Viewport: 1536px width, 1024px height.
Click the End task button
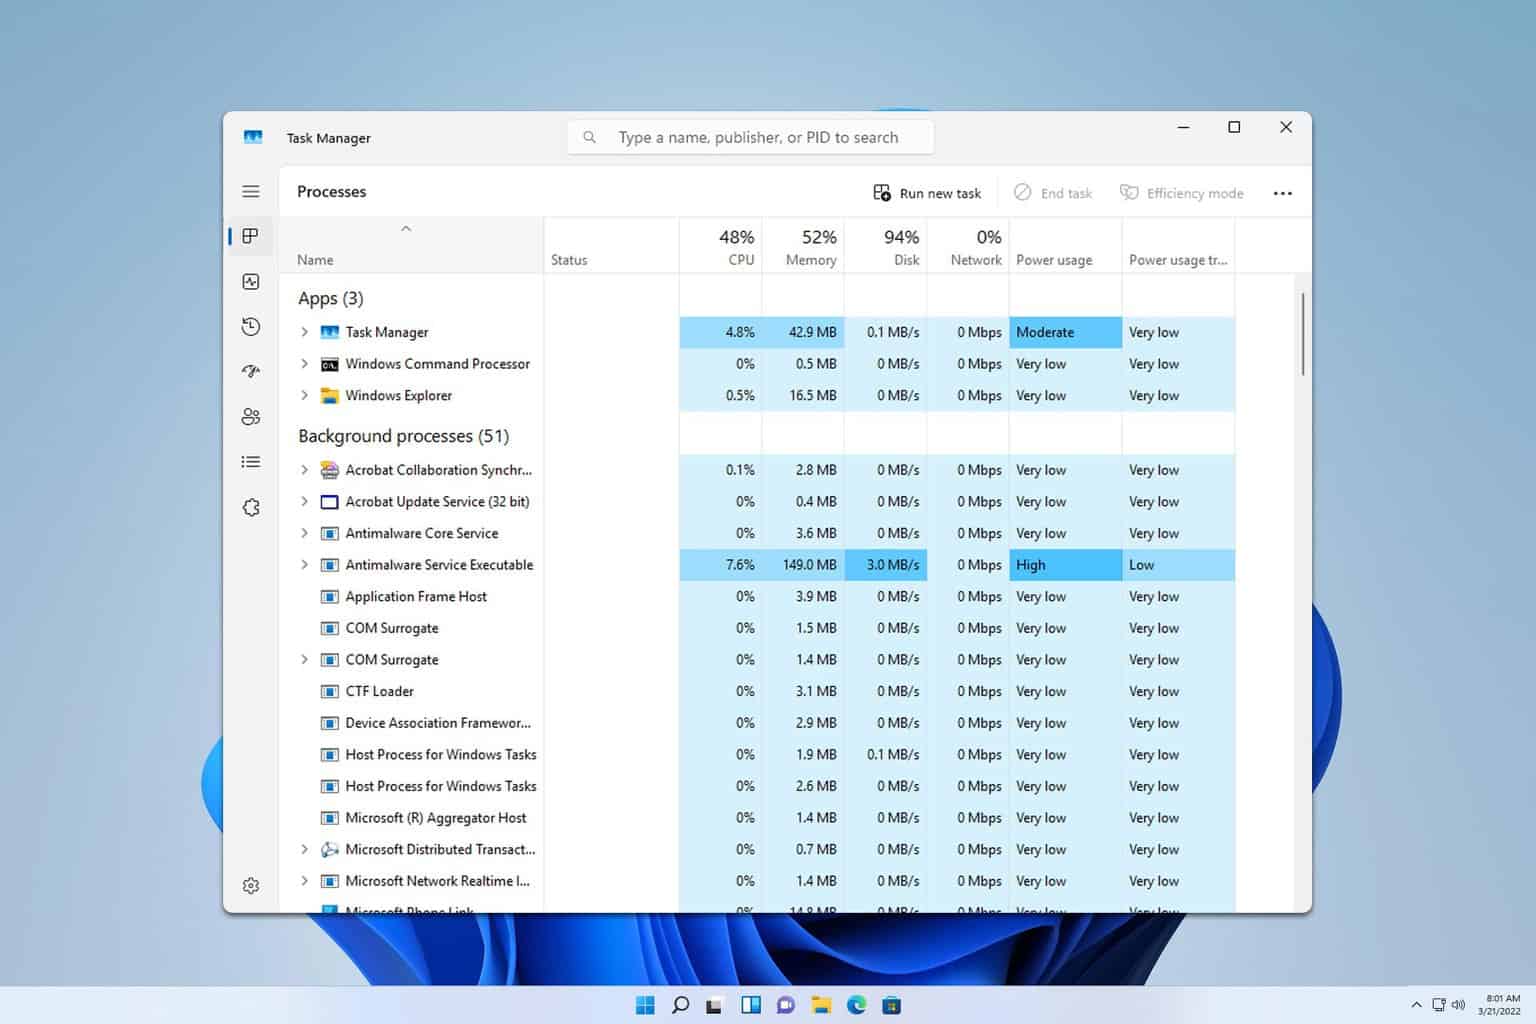[x=1053, y=193]
